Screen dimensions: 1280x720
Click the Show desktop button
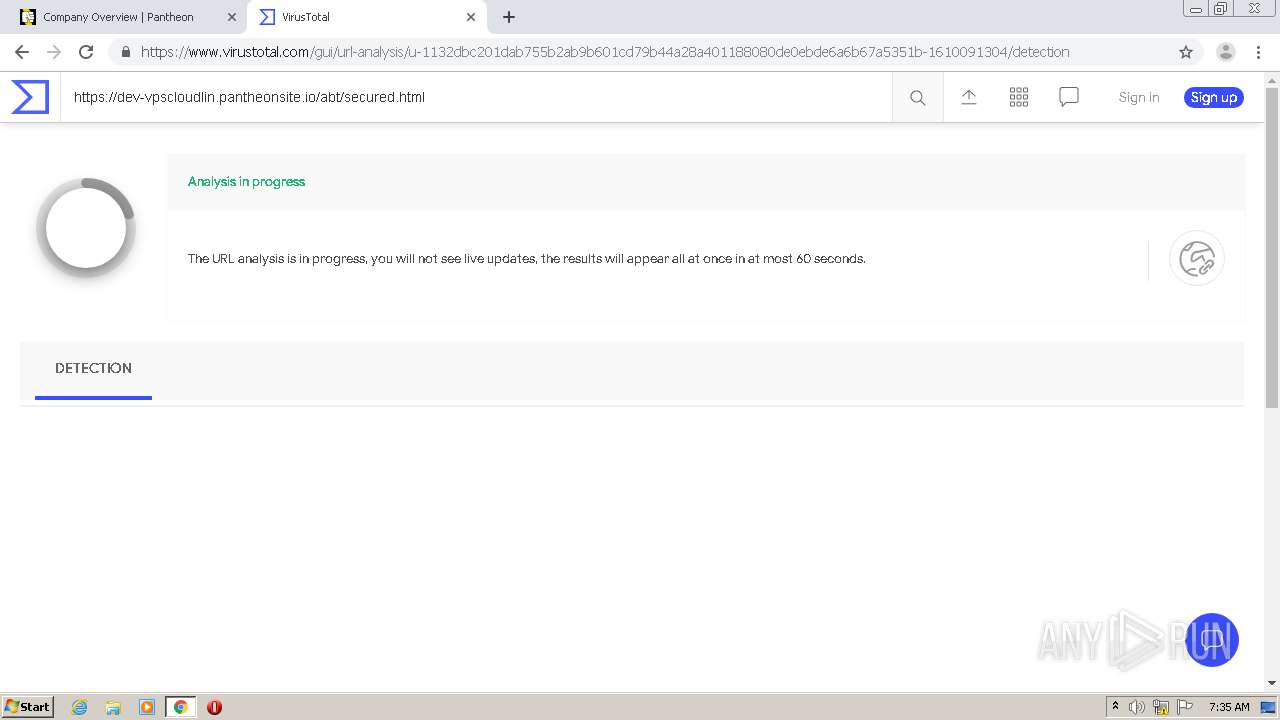1269,707
